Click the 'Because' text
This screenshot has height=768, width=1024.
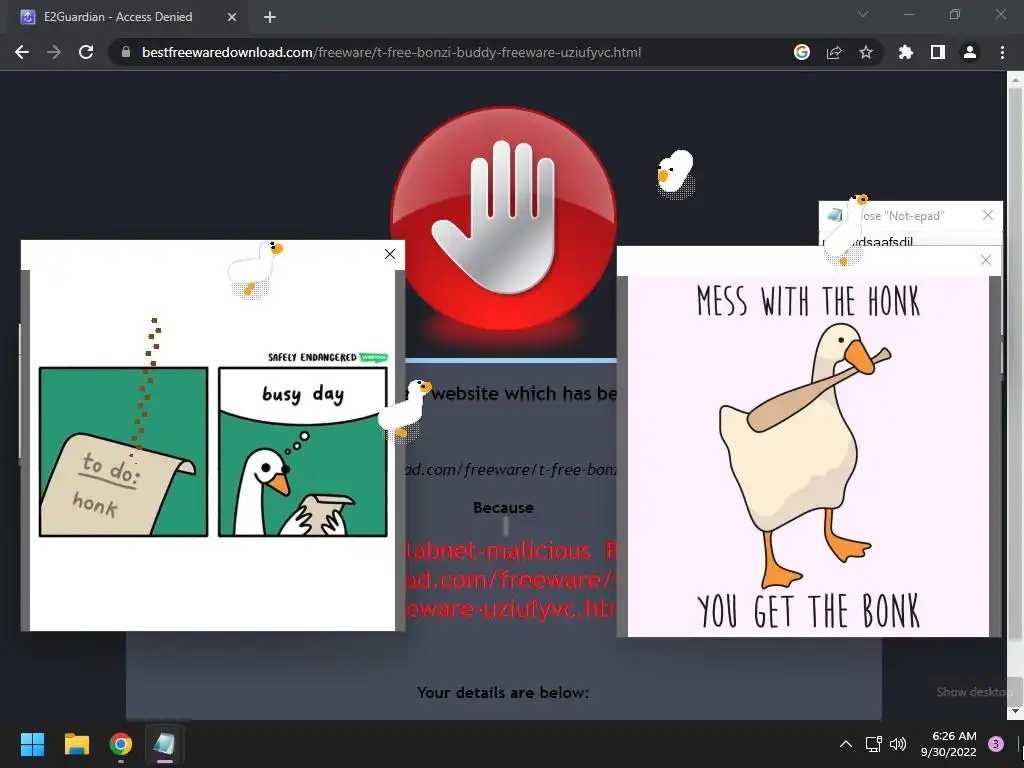click(503, 507)
